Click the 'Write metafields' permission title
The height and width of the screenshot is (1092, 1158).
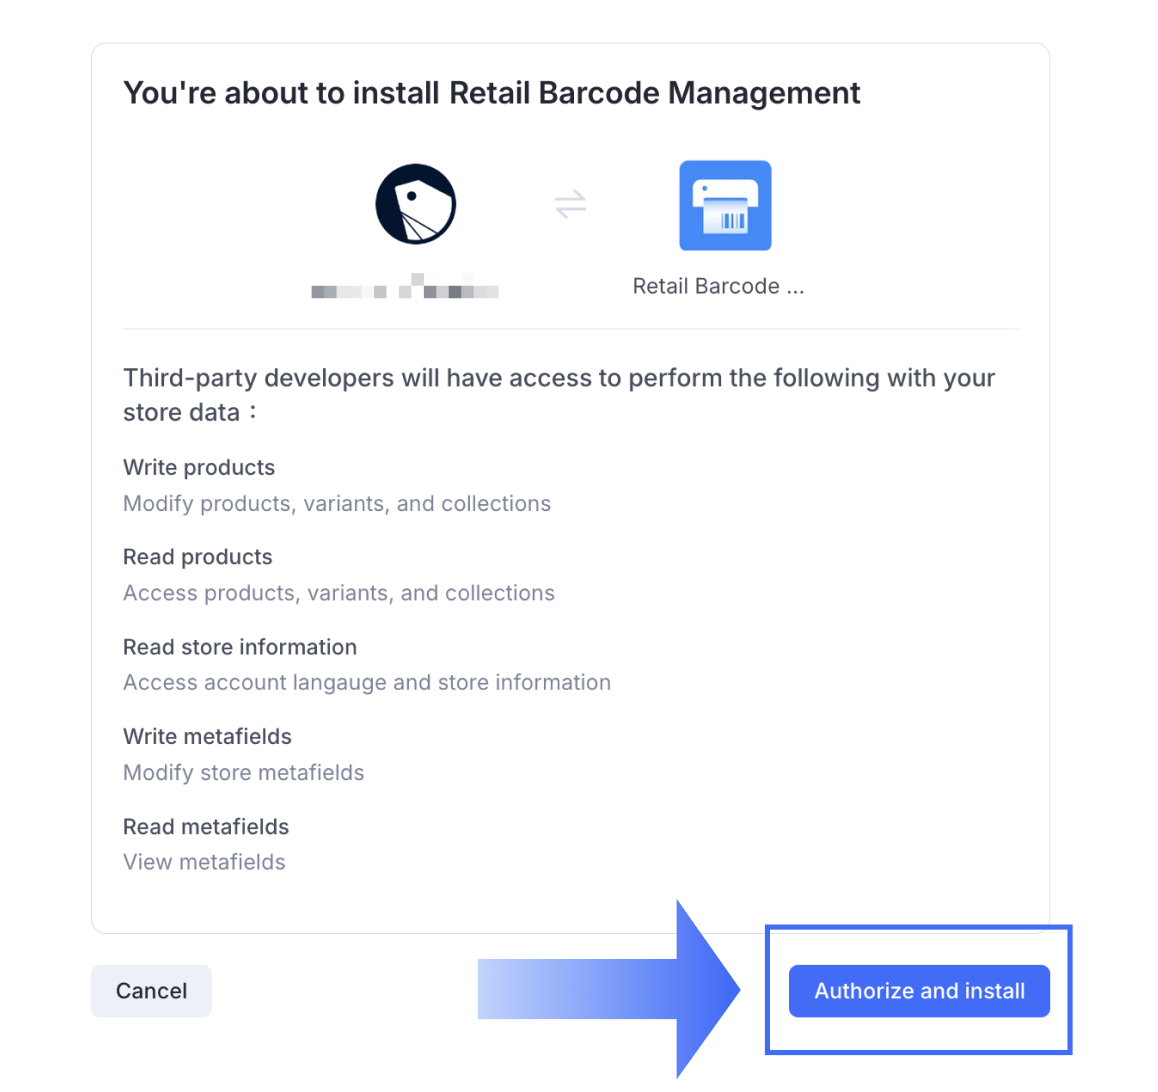(207, 737)
